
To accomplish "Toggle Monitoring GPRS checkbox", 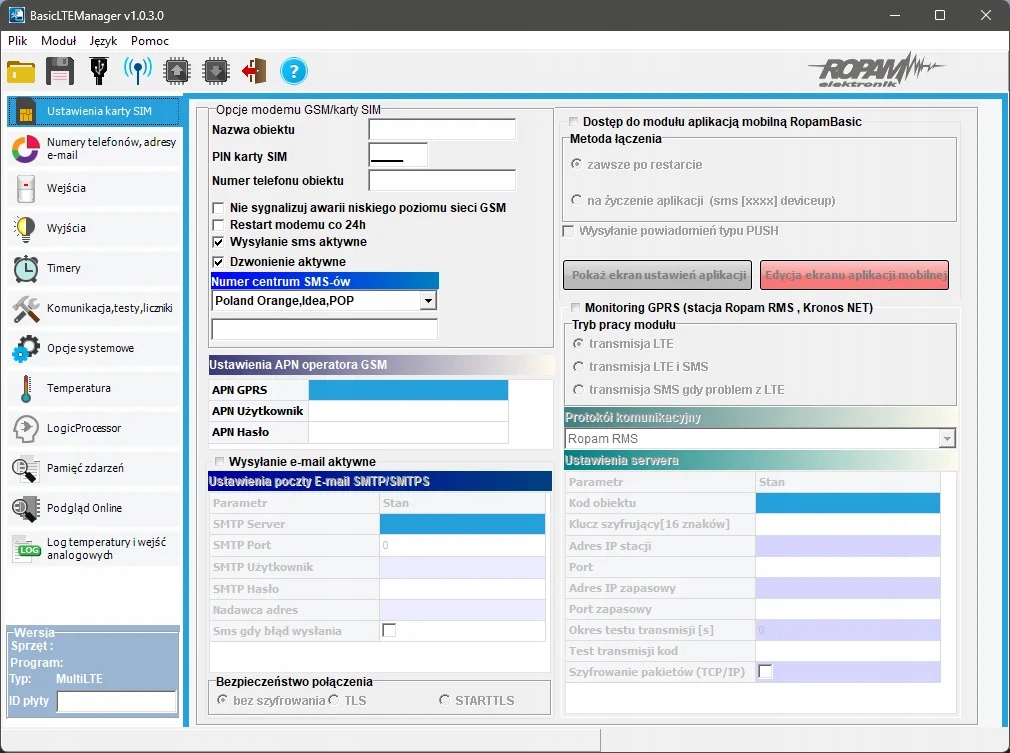I will click(575, 308).
